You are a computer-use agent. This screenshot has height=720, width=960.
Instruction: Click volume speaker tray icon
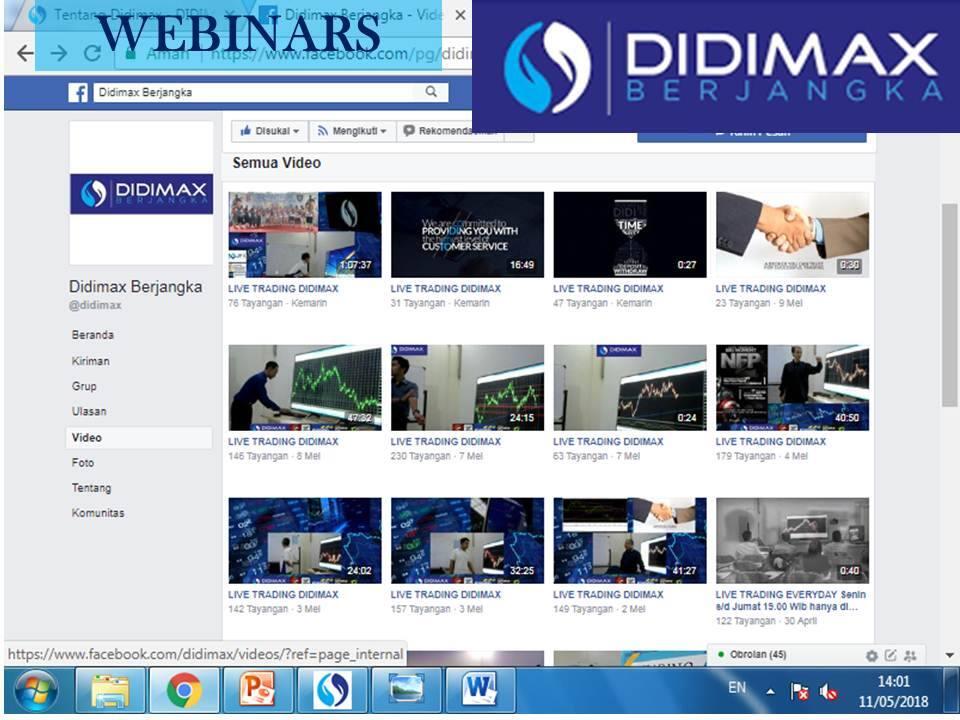click(x=828, y=692)
